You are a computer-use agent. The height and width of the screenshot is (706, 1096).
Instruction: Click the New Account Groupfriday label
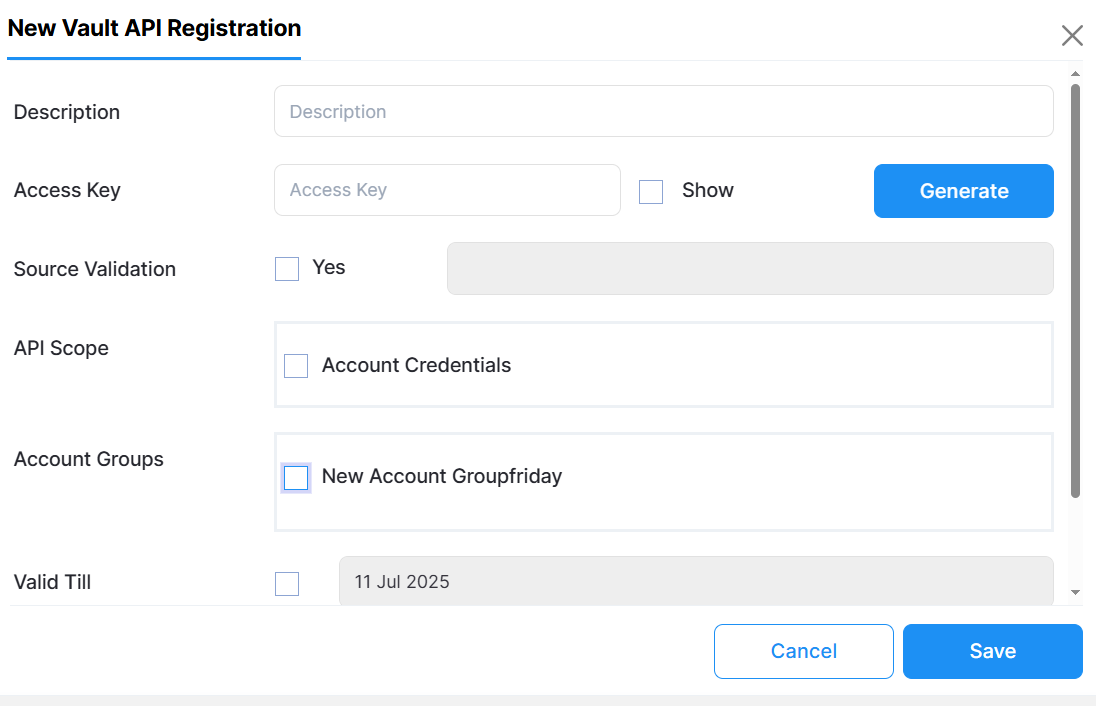click(442, 477)
